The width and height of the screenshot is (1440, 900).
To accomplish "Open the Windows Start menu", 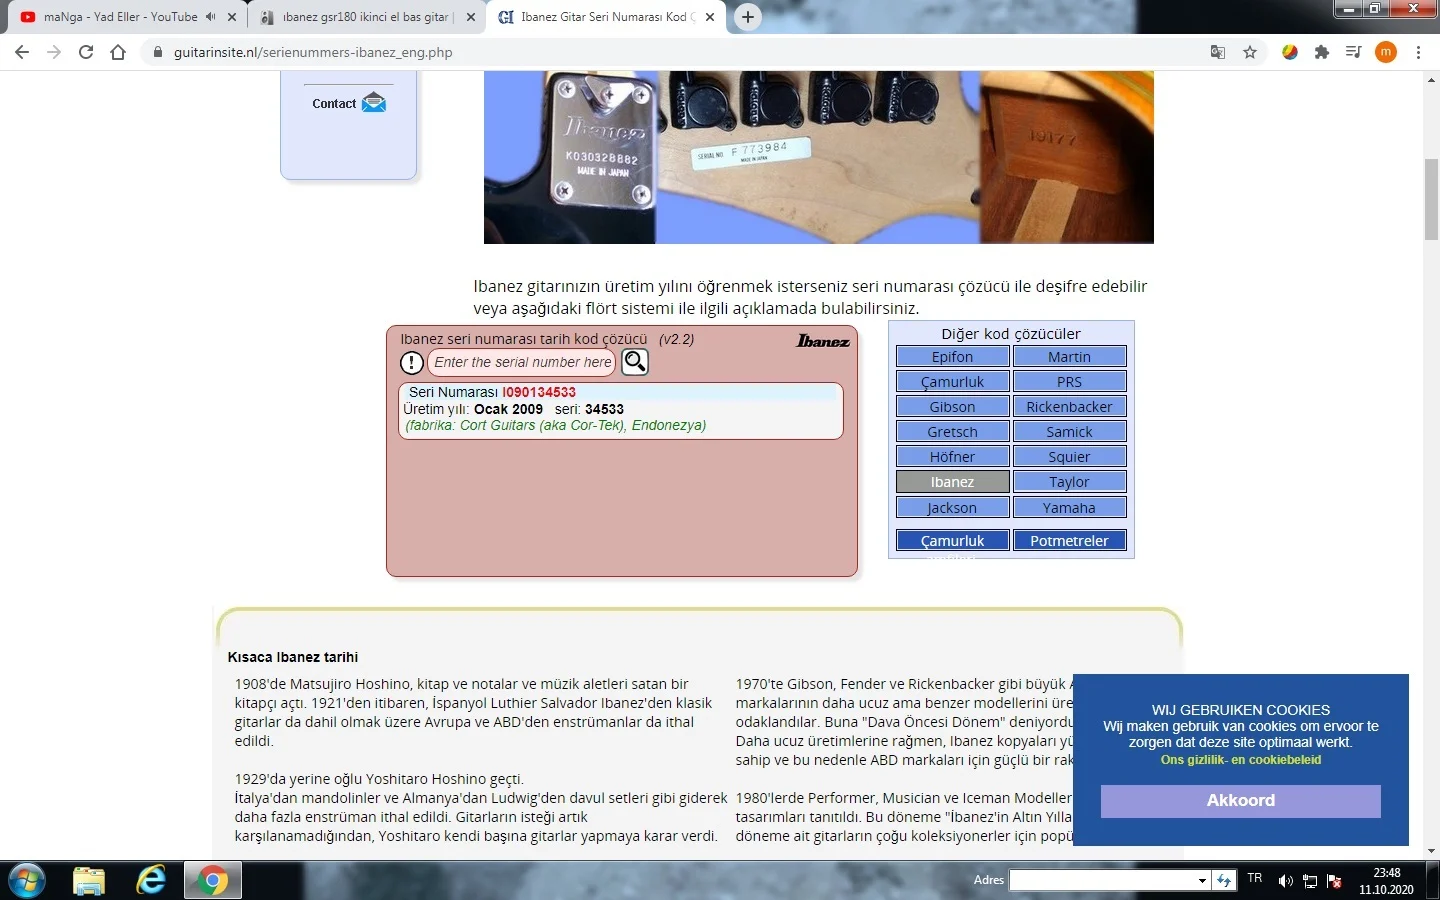I will coord(27,881).
